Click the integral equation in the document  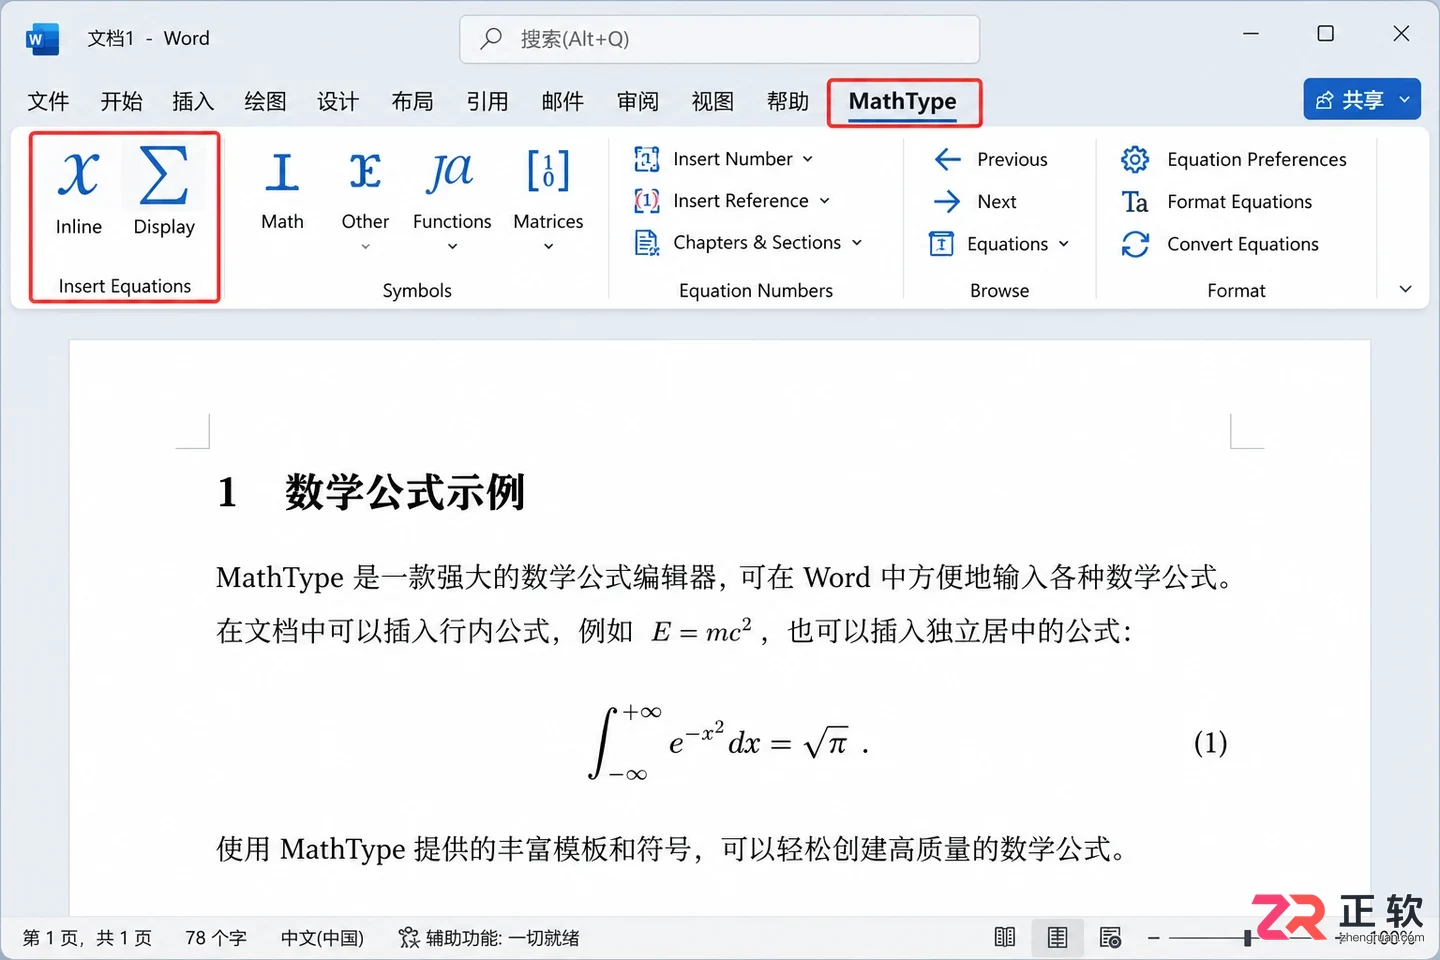tap(728, 742)
